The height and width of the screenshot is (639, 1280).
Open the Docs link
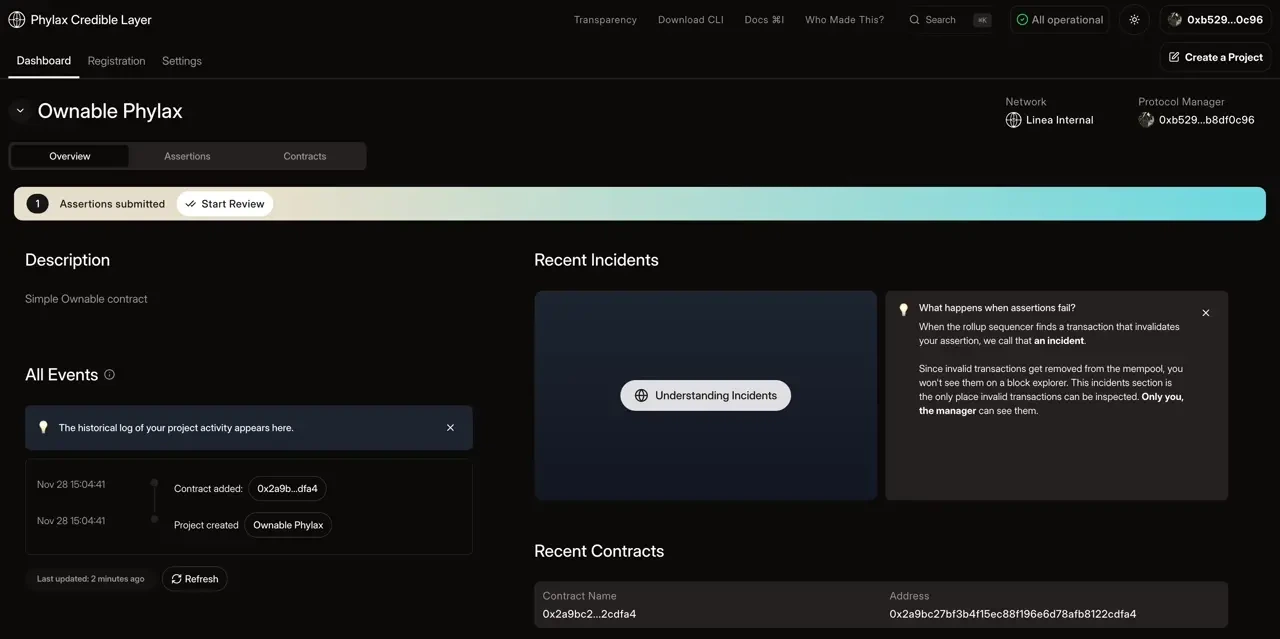coord(764,20)
